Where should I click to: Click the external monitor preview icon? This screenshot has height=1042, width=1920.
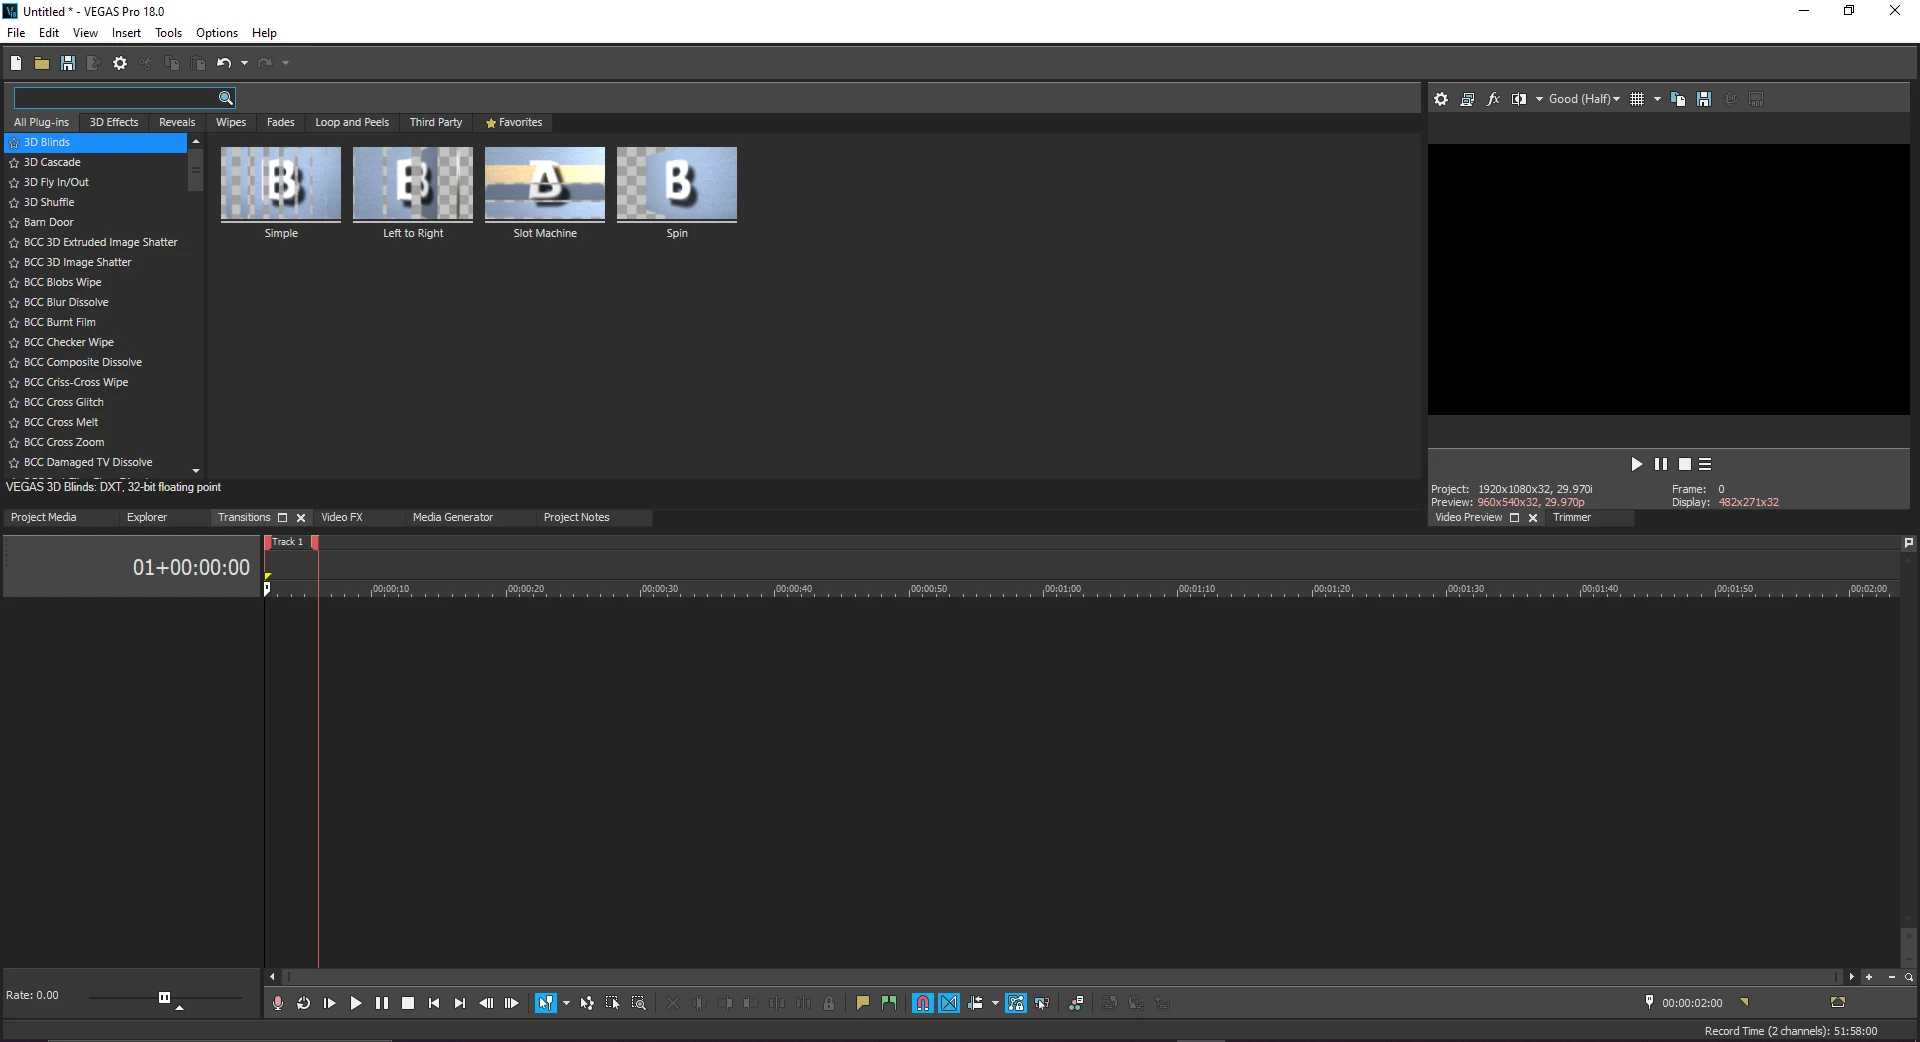point(1467,99)
